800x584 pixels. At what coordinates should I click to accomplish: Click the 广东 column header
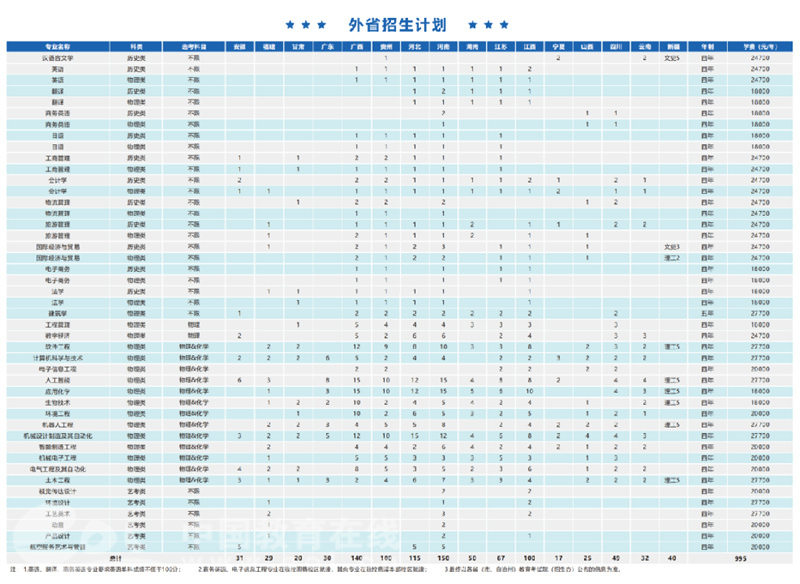pyautogui.click(x=328, y=47)
